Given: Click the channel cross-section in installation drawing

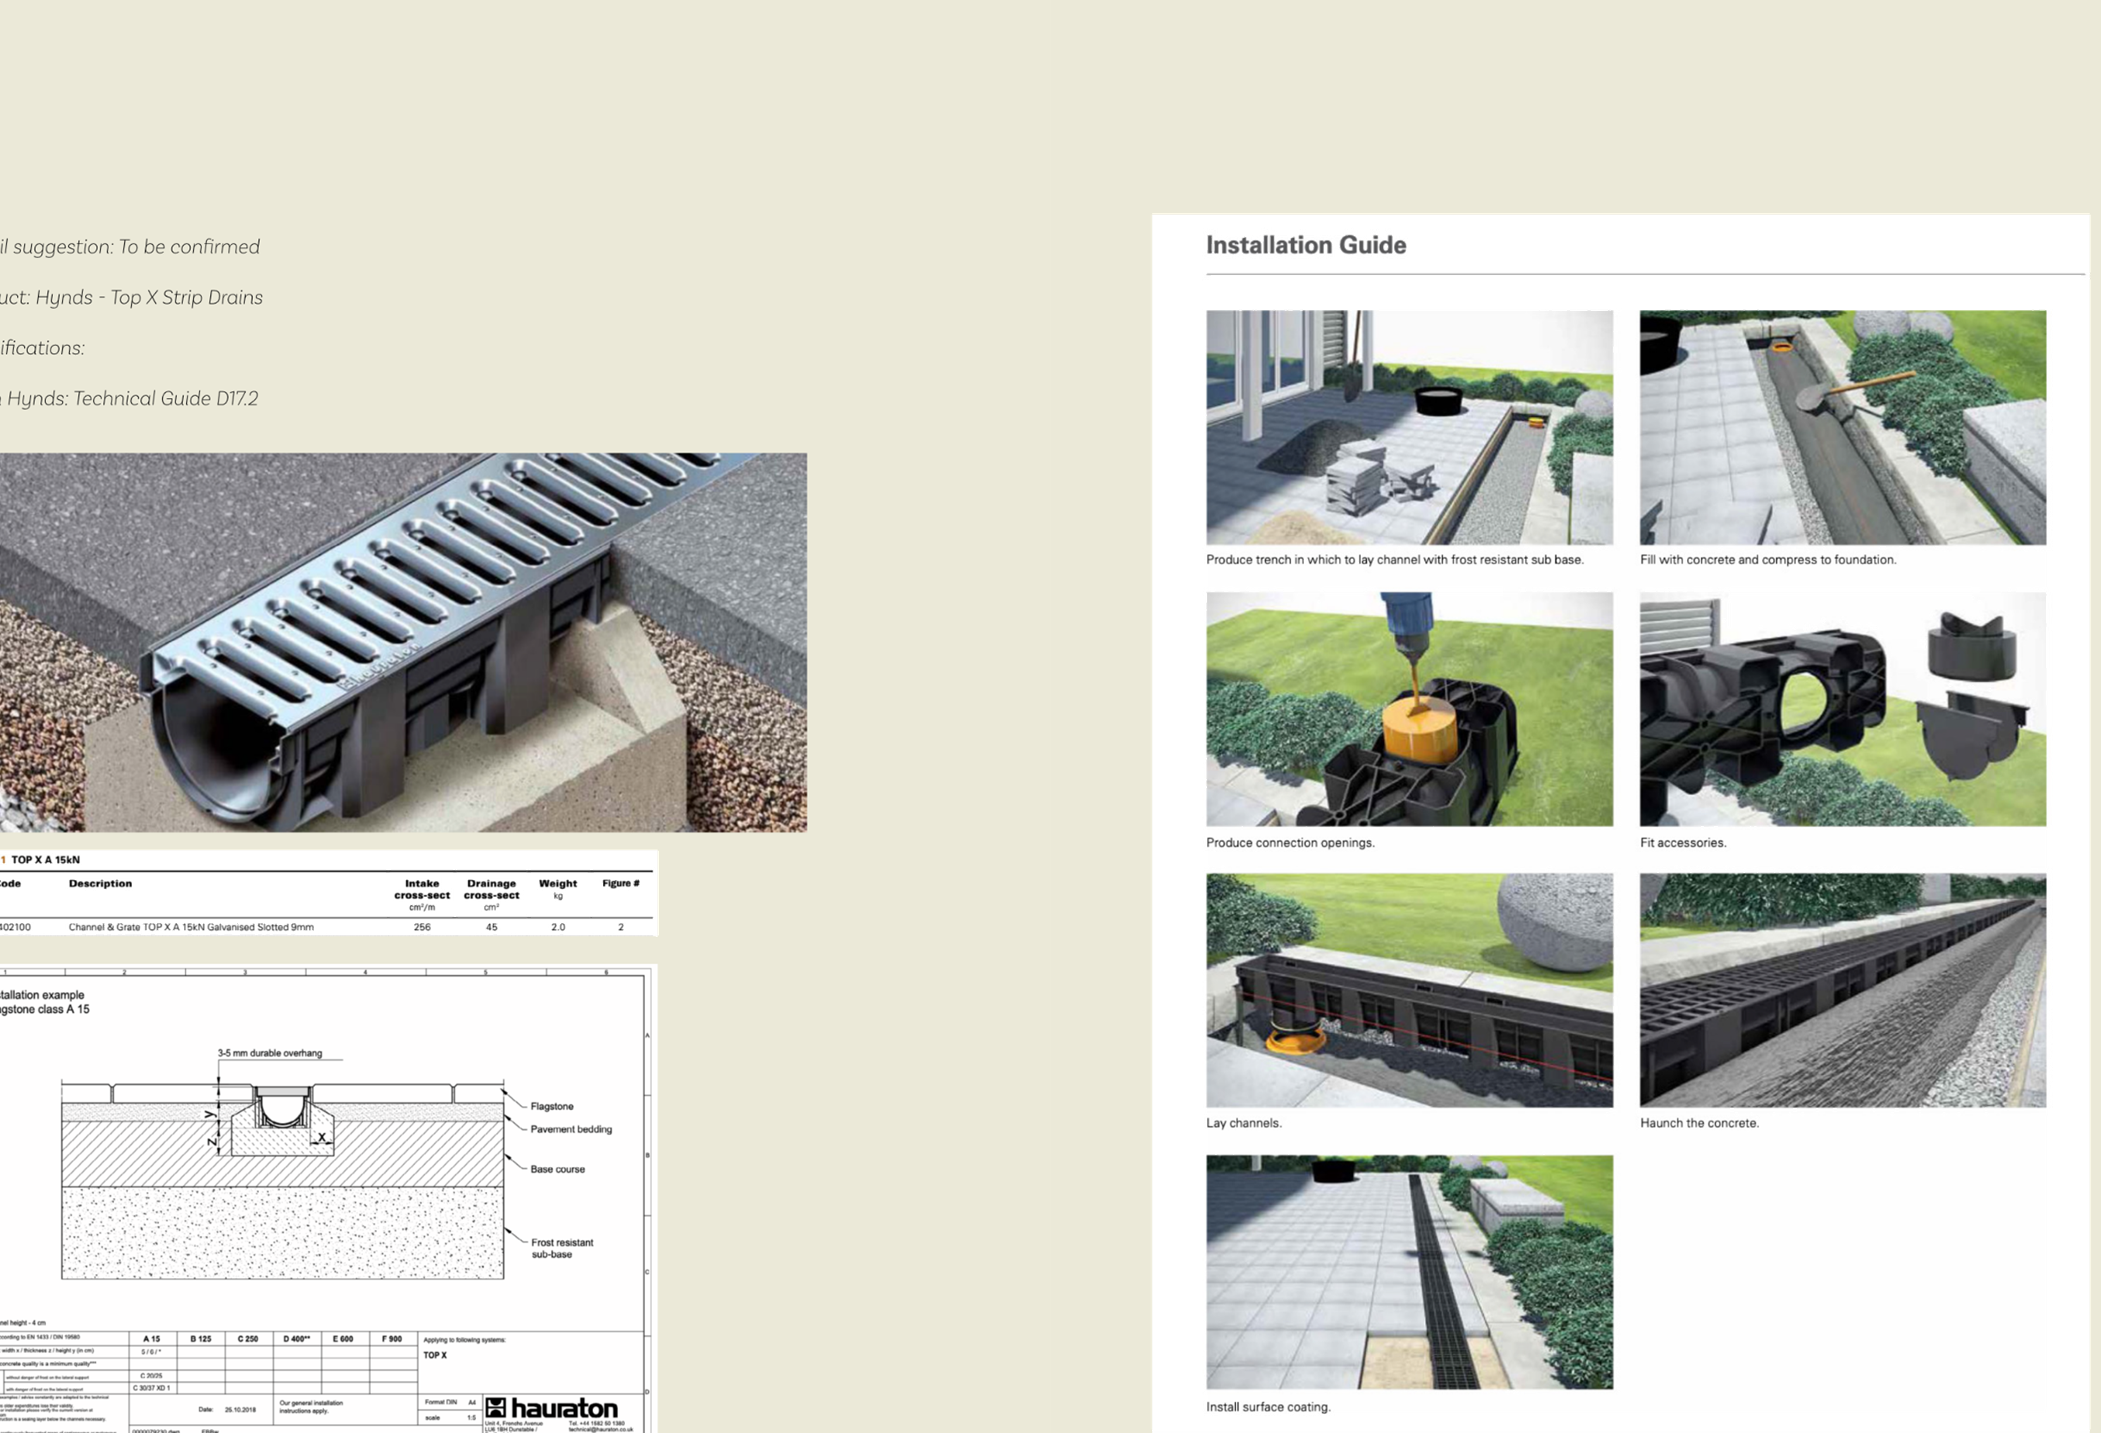Looking at the screenshot, I should (x=282, y=1108).
